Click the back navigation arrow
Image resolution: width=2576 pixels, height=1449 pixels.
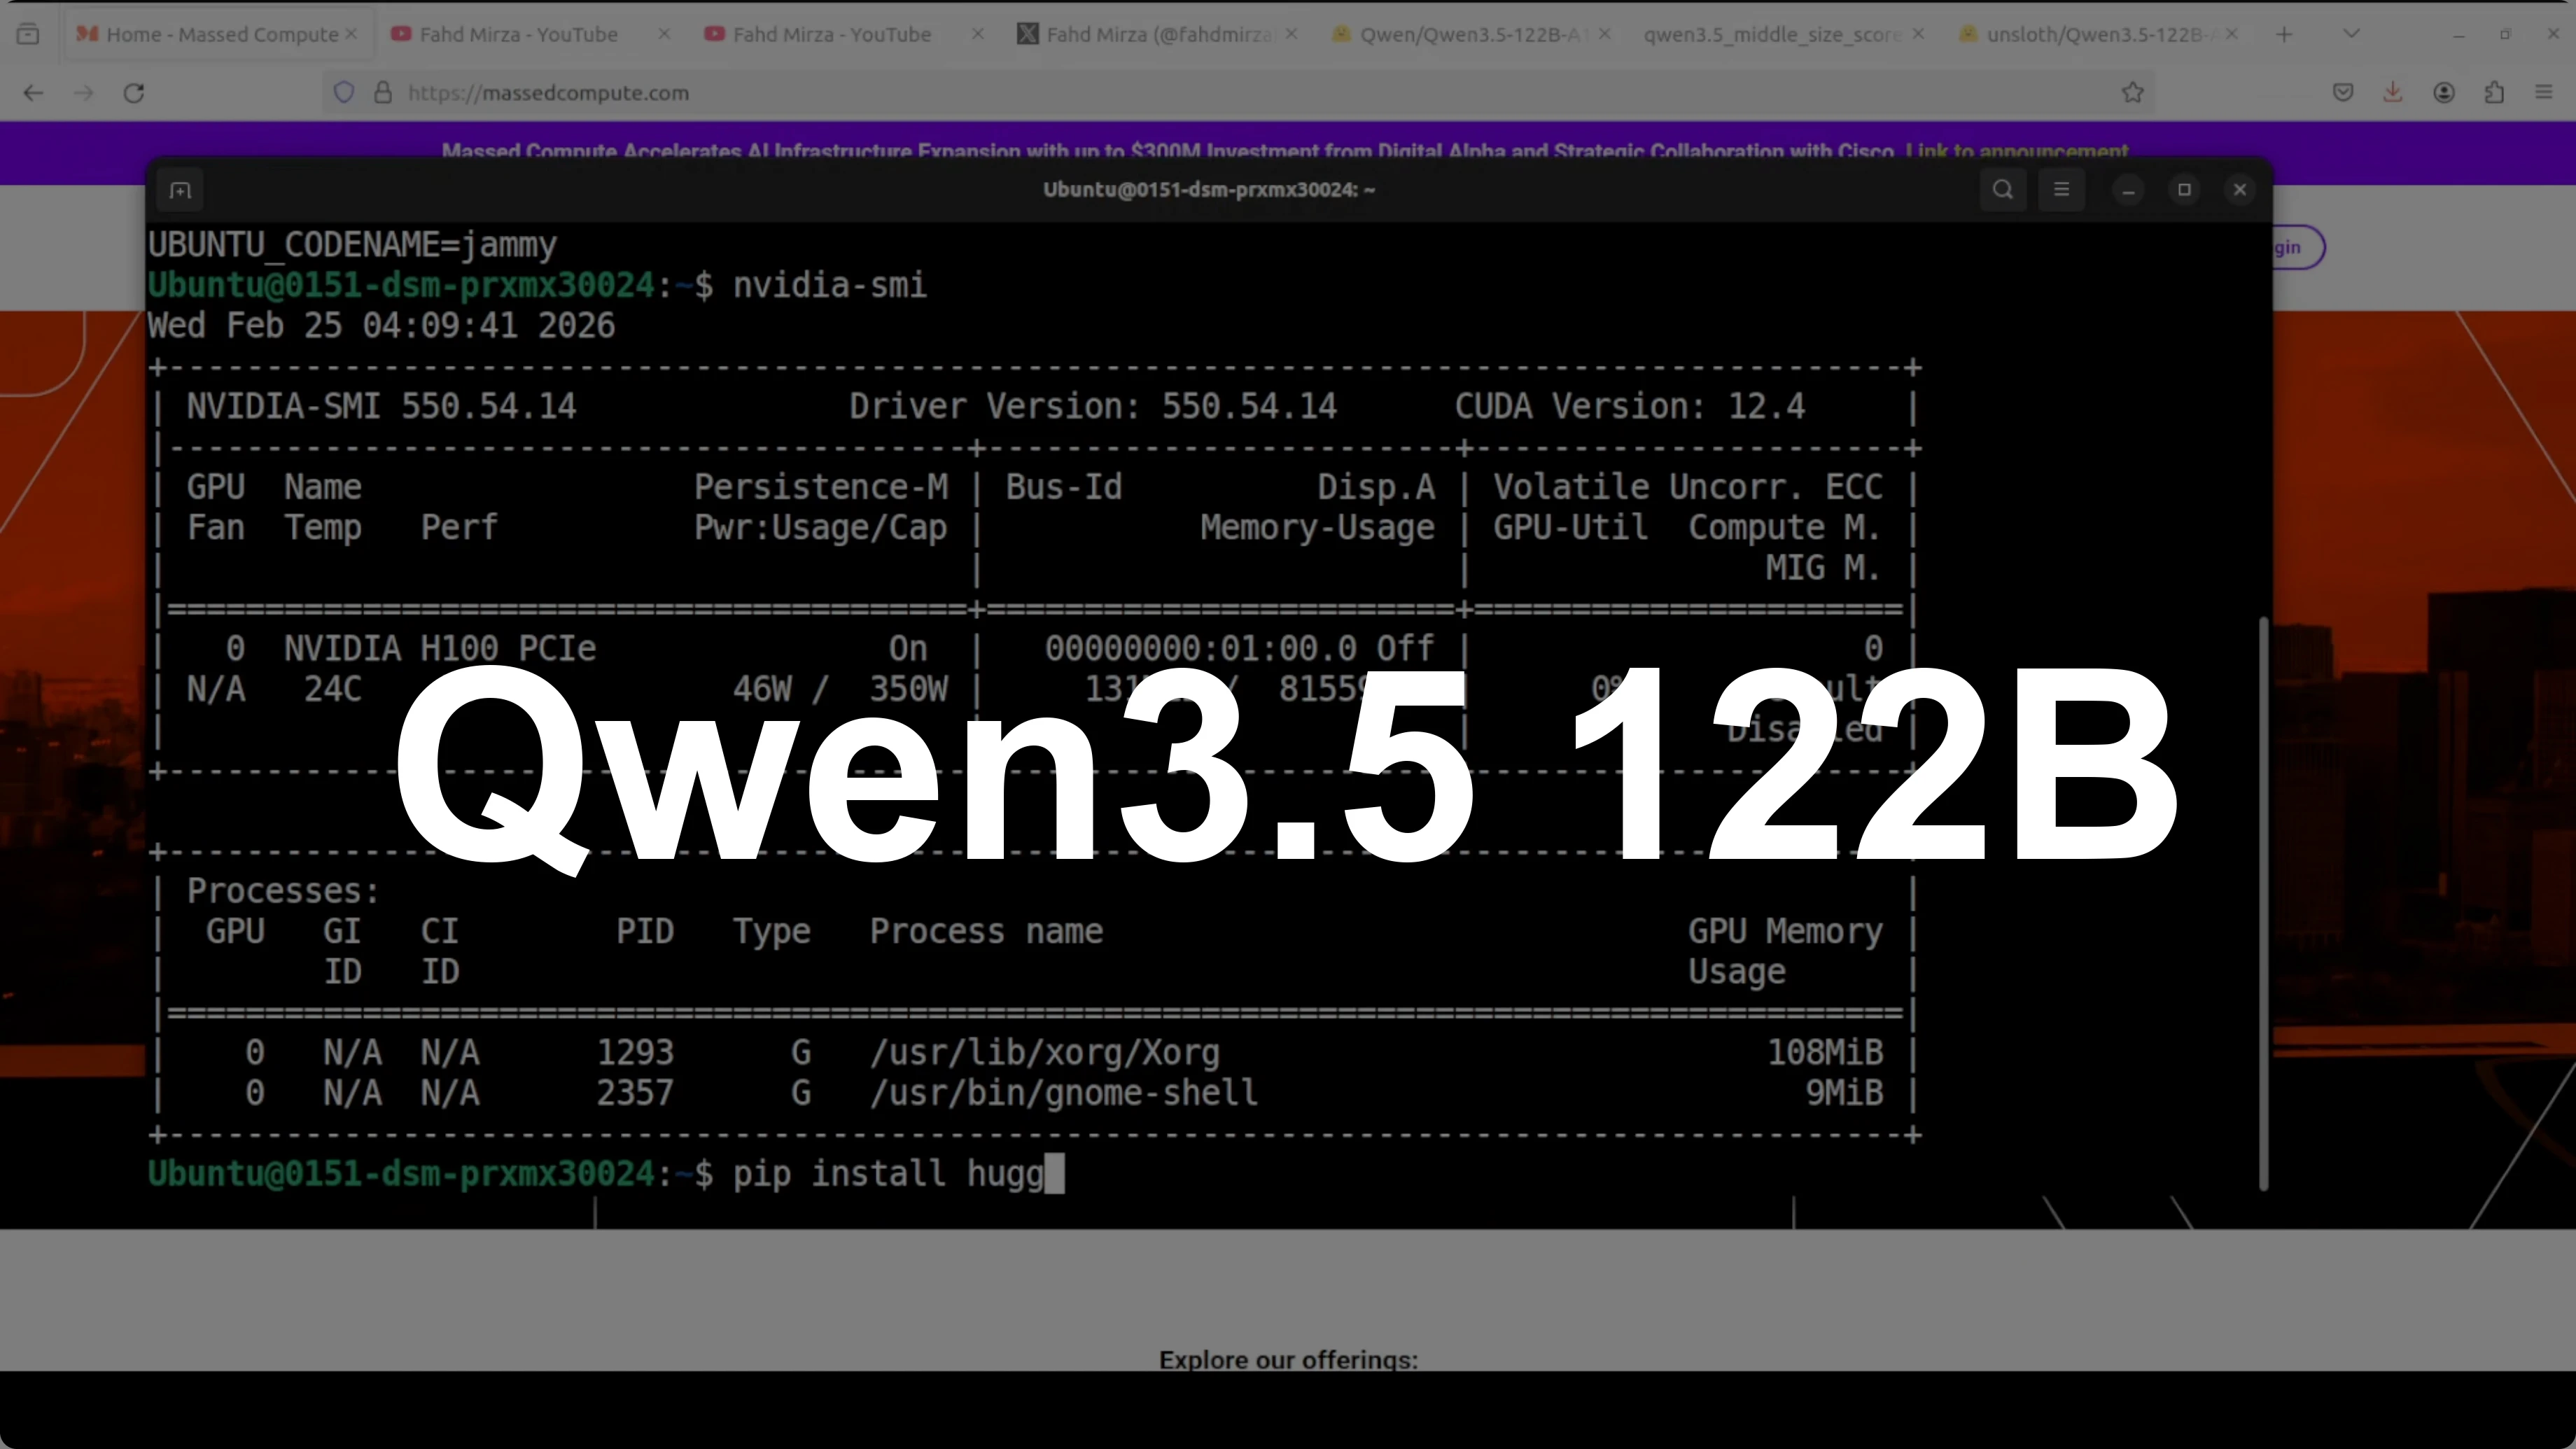click(33, 92)
